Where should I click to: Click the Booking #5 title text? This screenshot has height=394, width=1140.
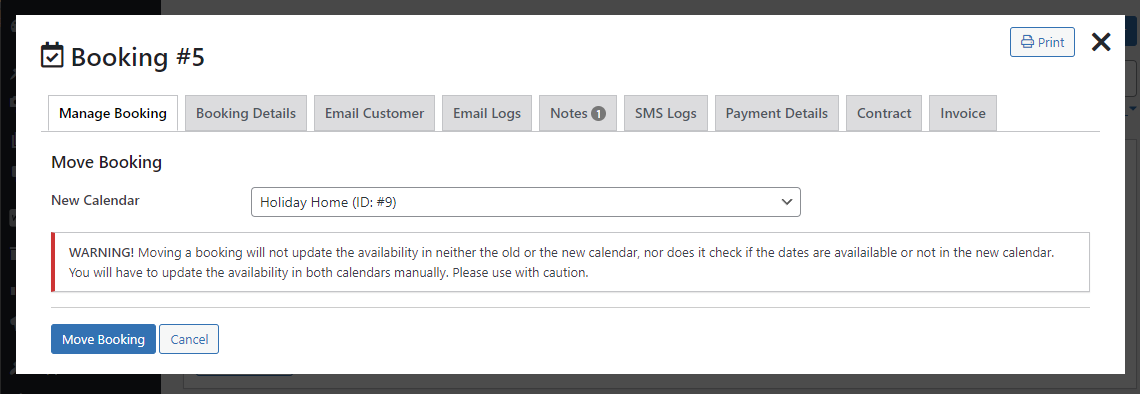138,57
